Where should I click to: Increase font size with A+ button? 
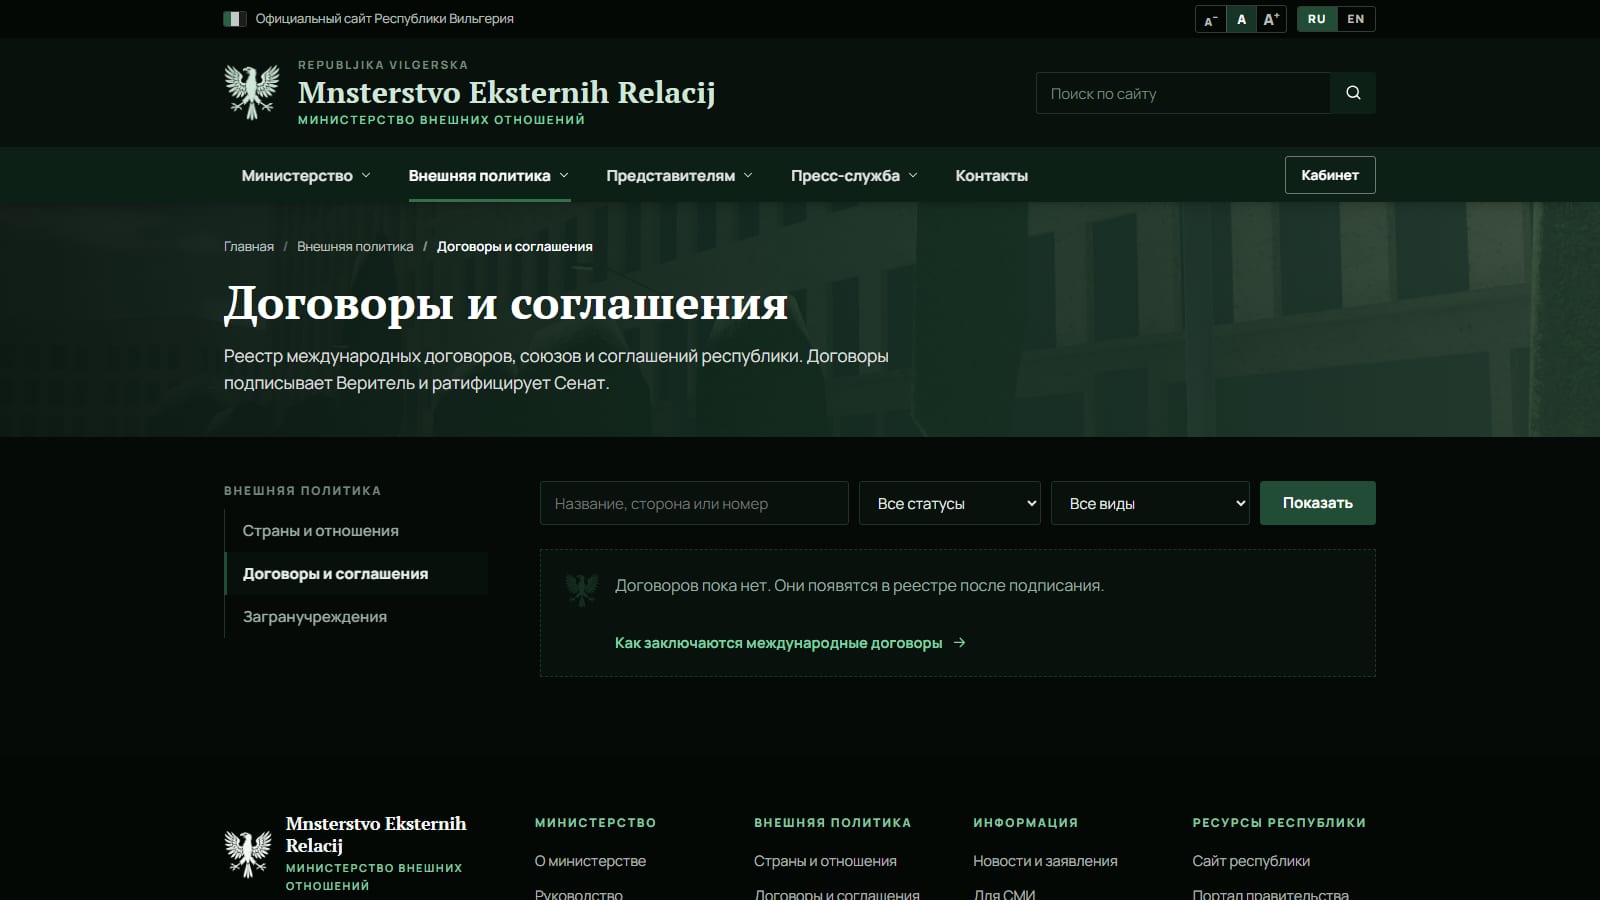pyautogui.click(x=1271, y=19)
